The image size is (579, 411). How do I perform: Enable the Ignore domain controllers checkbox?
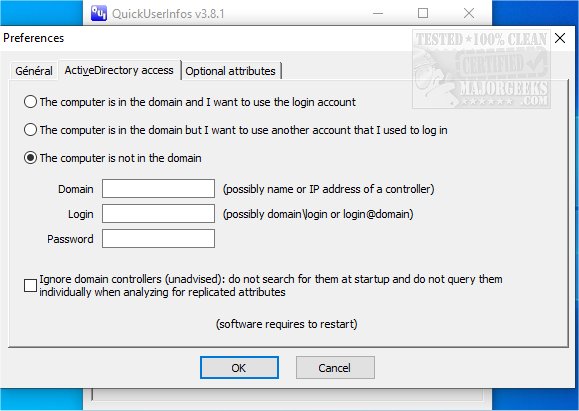coord(30,285)
